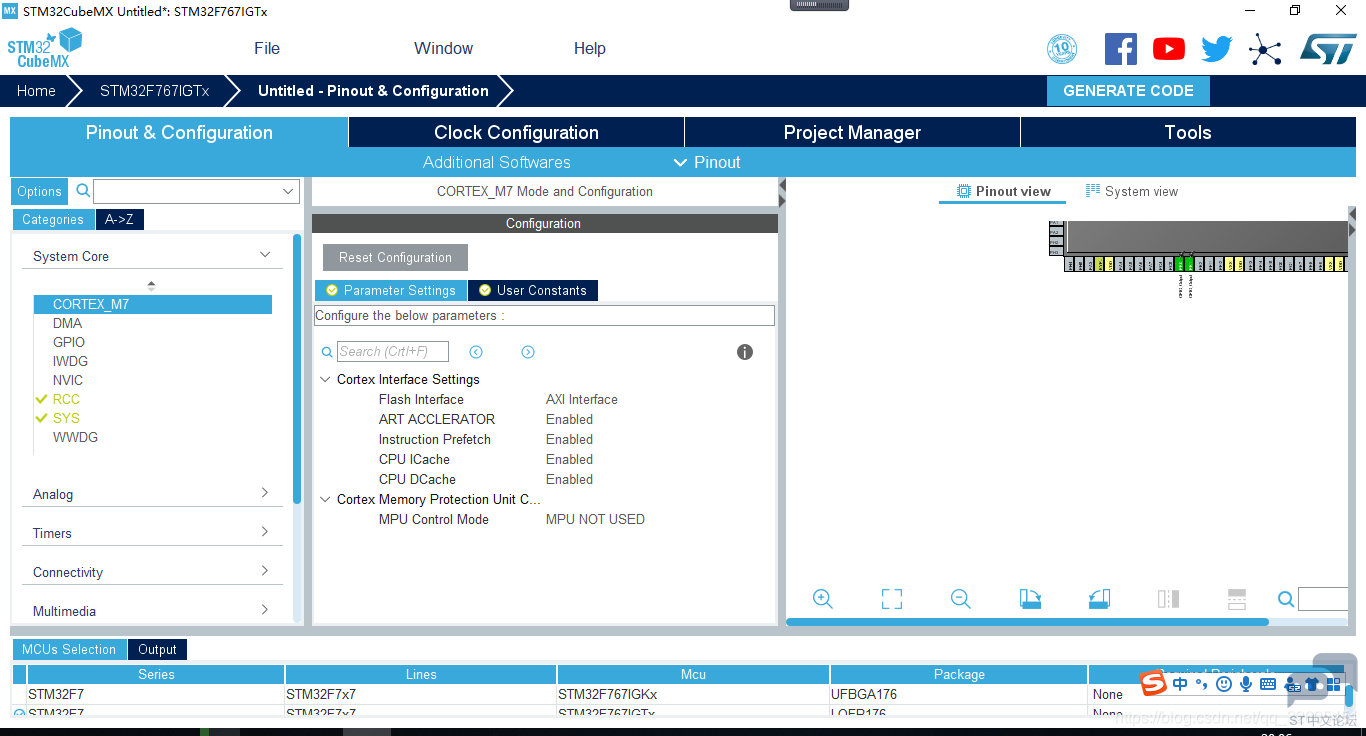Select the Pinout view tab
Screen dimensions: 1366x736
(x=1004, y=191)
